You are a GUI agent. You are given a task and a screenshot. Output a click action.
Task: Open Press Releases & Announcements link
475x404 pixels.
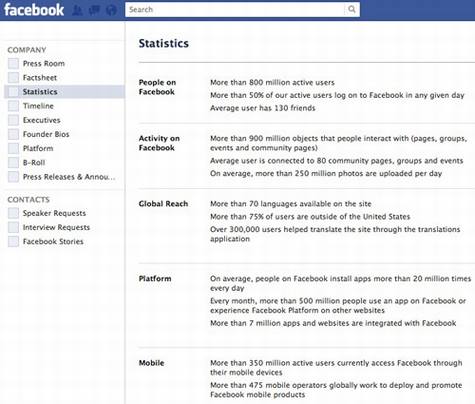(x=69, y=177)
